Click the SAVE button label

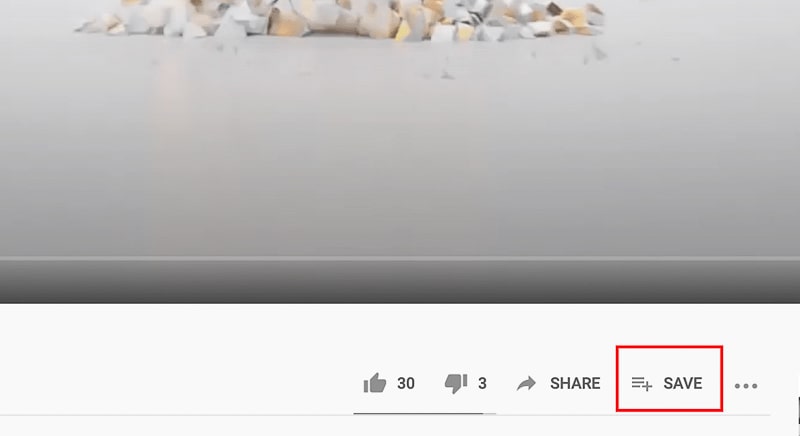point(683,383)
